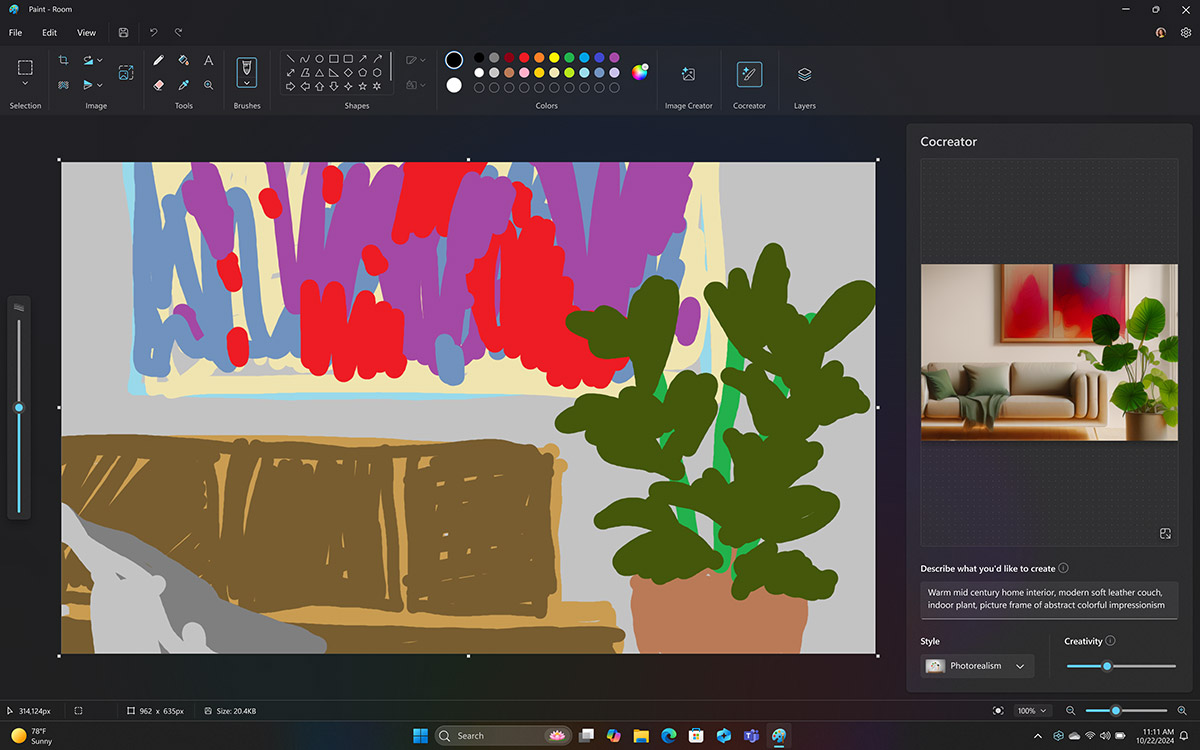1200x750 pixels.
Task: Select the red color swatch
Action: click(x=523, y=58)
